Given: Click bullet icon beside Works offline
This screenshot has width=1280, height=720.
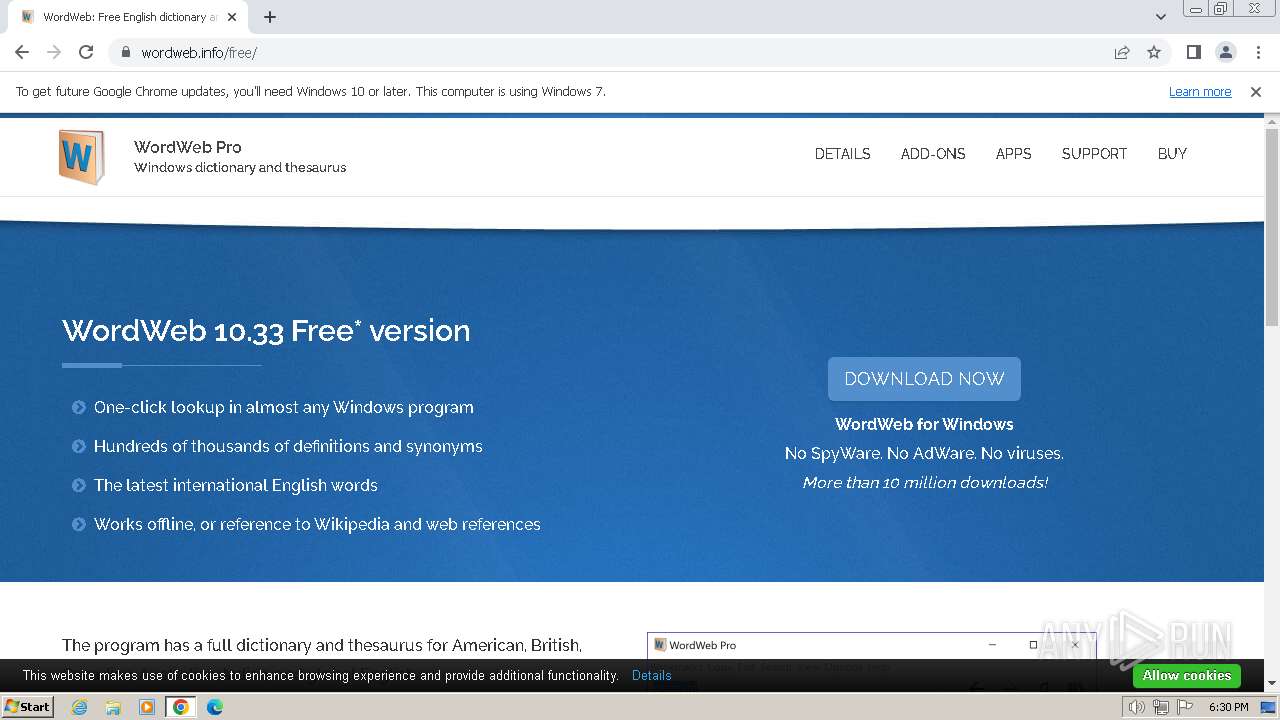Looking at the screenshot, I should click(x=79, y=524).
